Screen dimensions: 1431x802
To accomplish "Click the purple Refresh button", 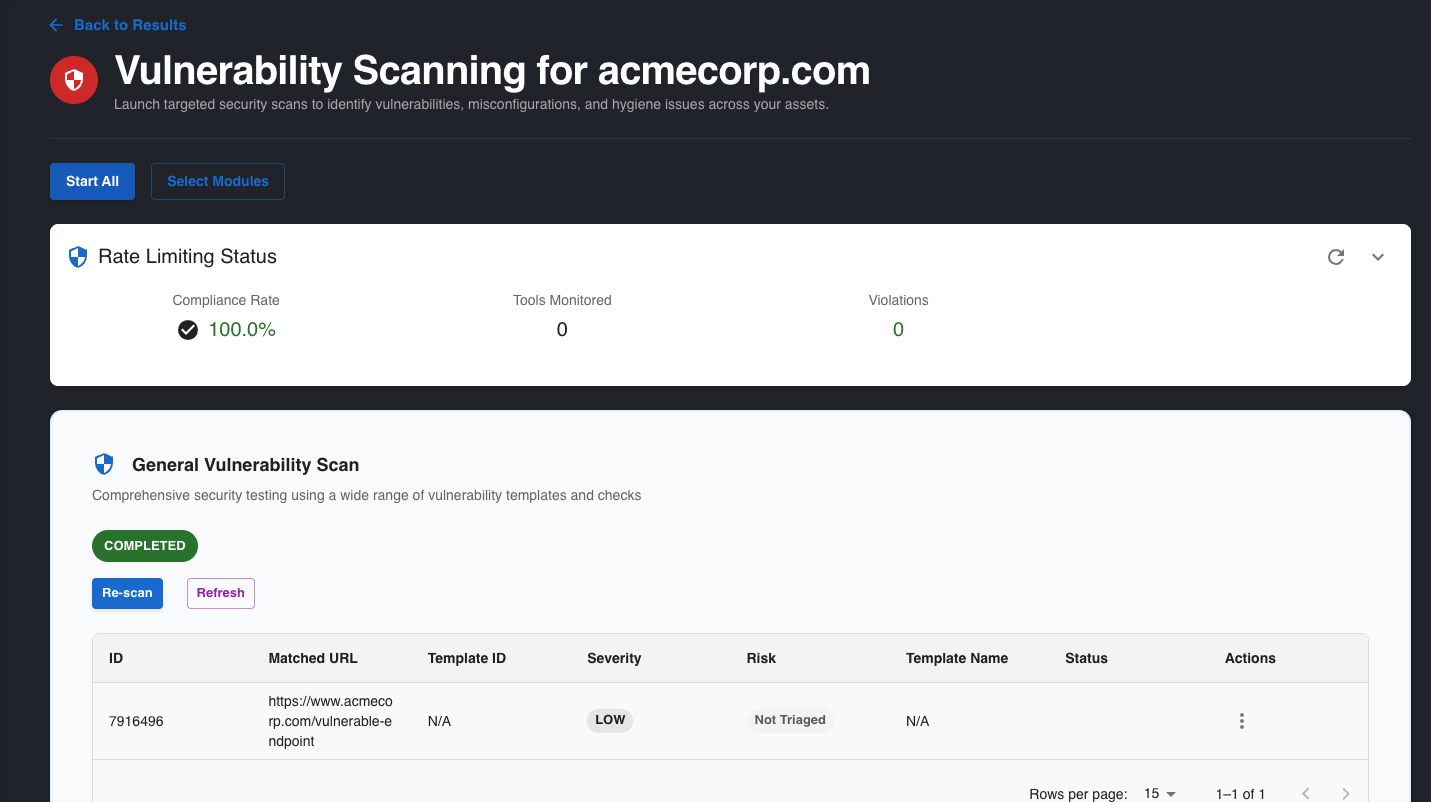I will click(220, 593).
